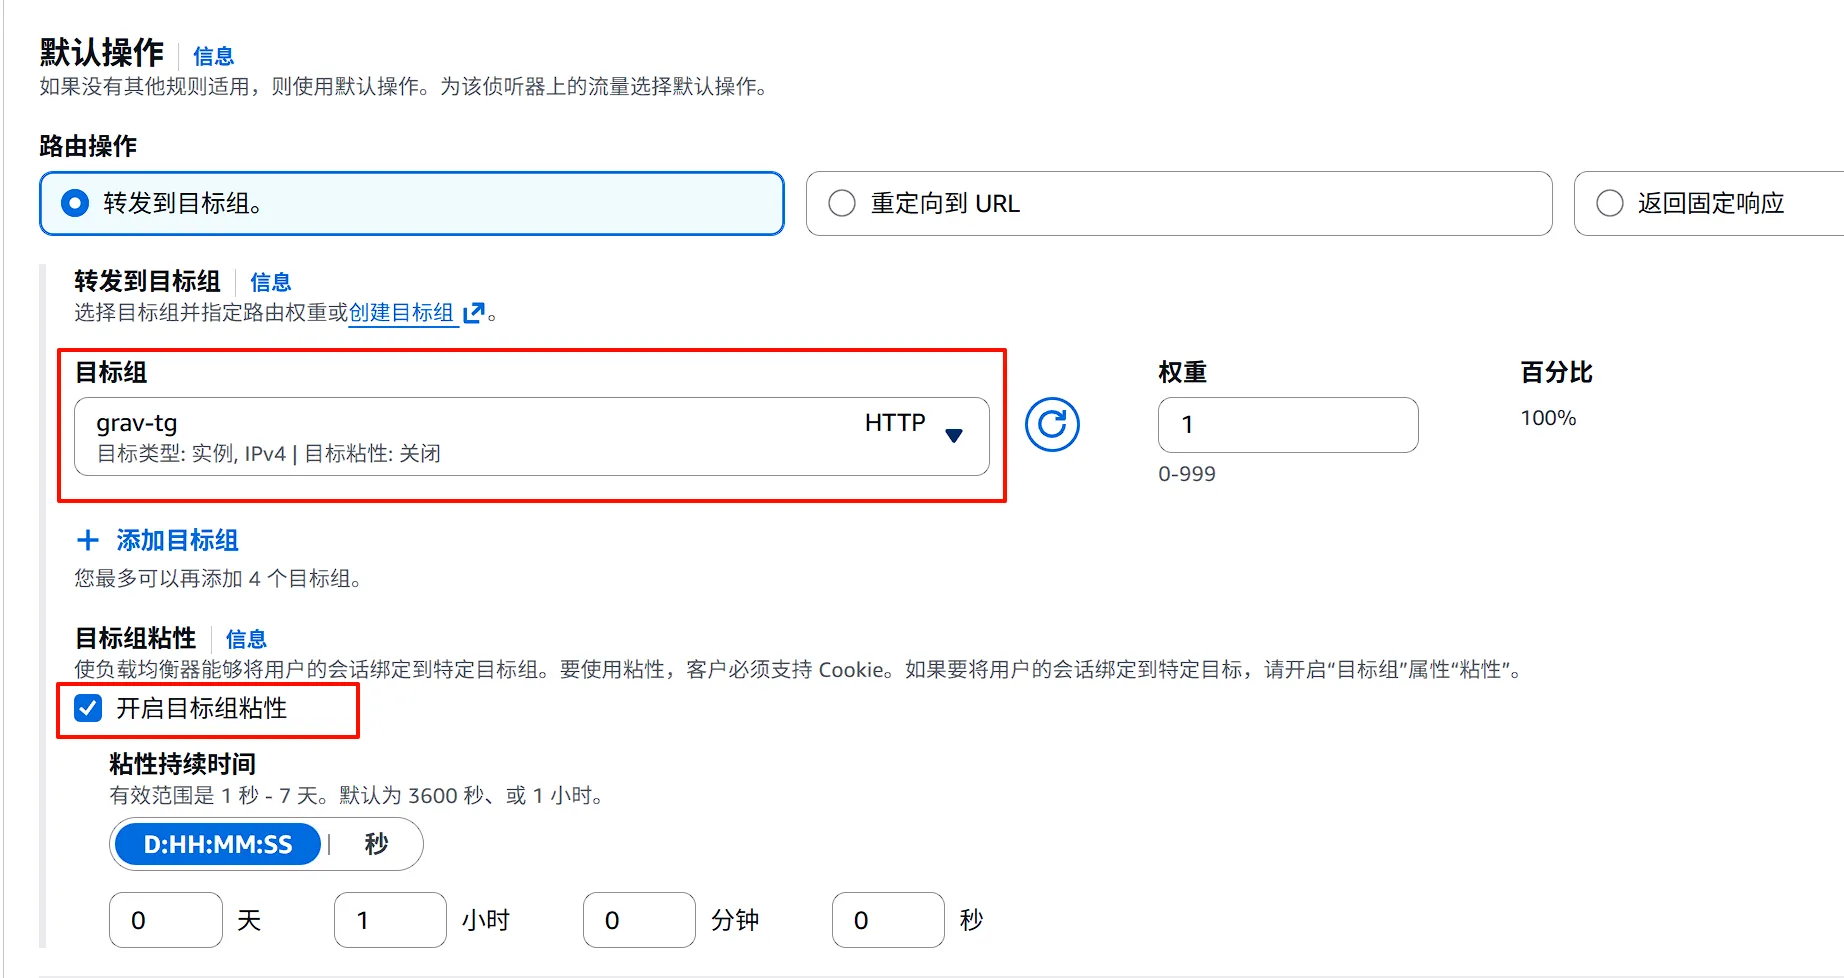Click the 天 days input field
This screenshot has width=1844, height=978.
tap(165, 919)
